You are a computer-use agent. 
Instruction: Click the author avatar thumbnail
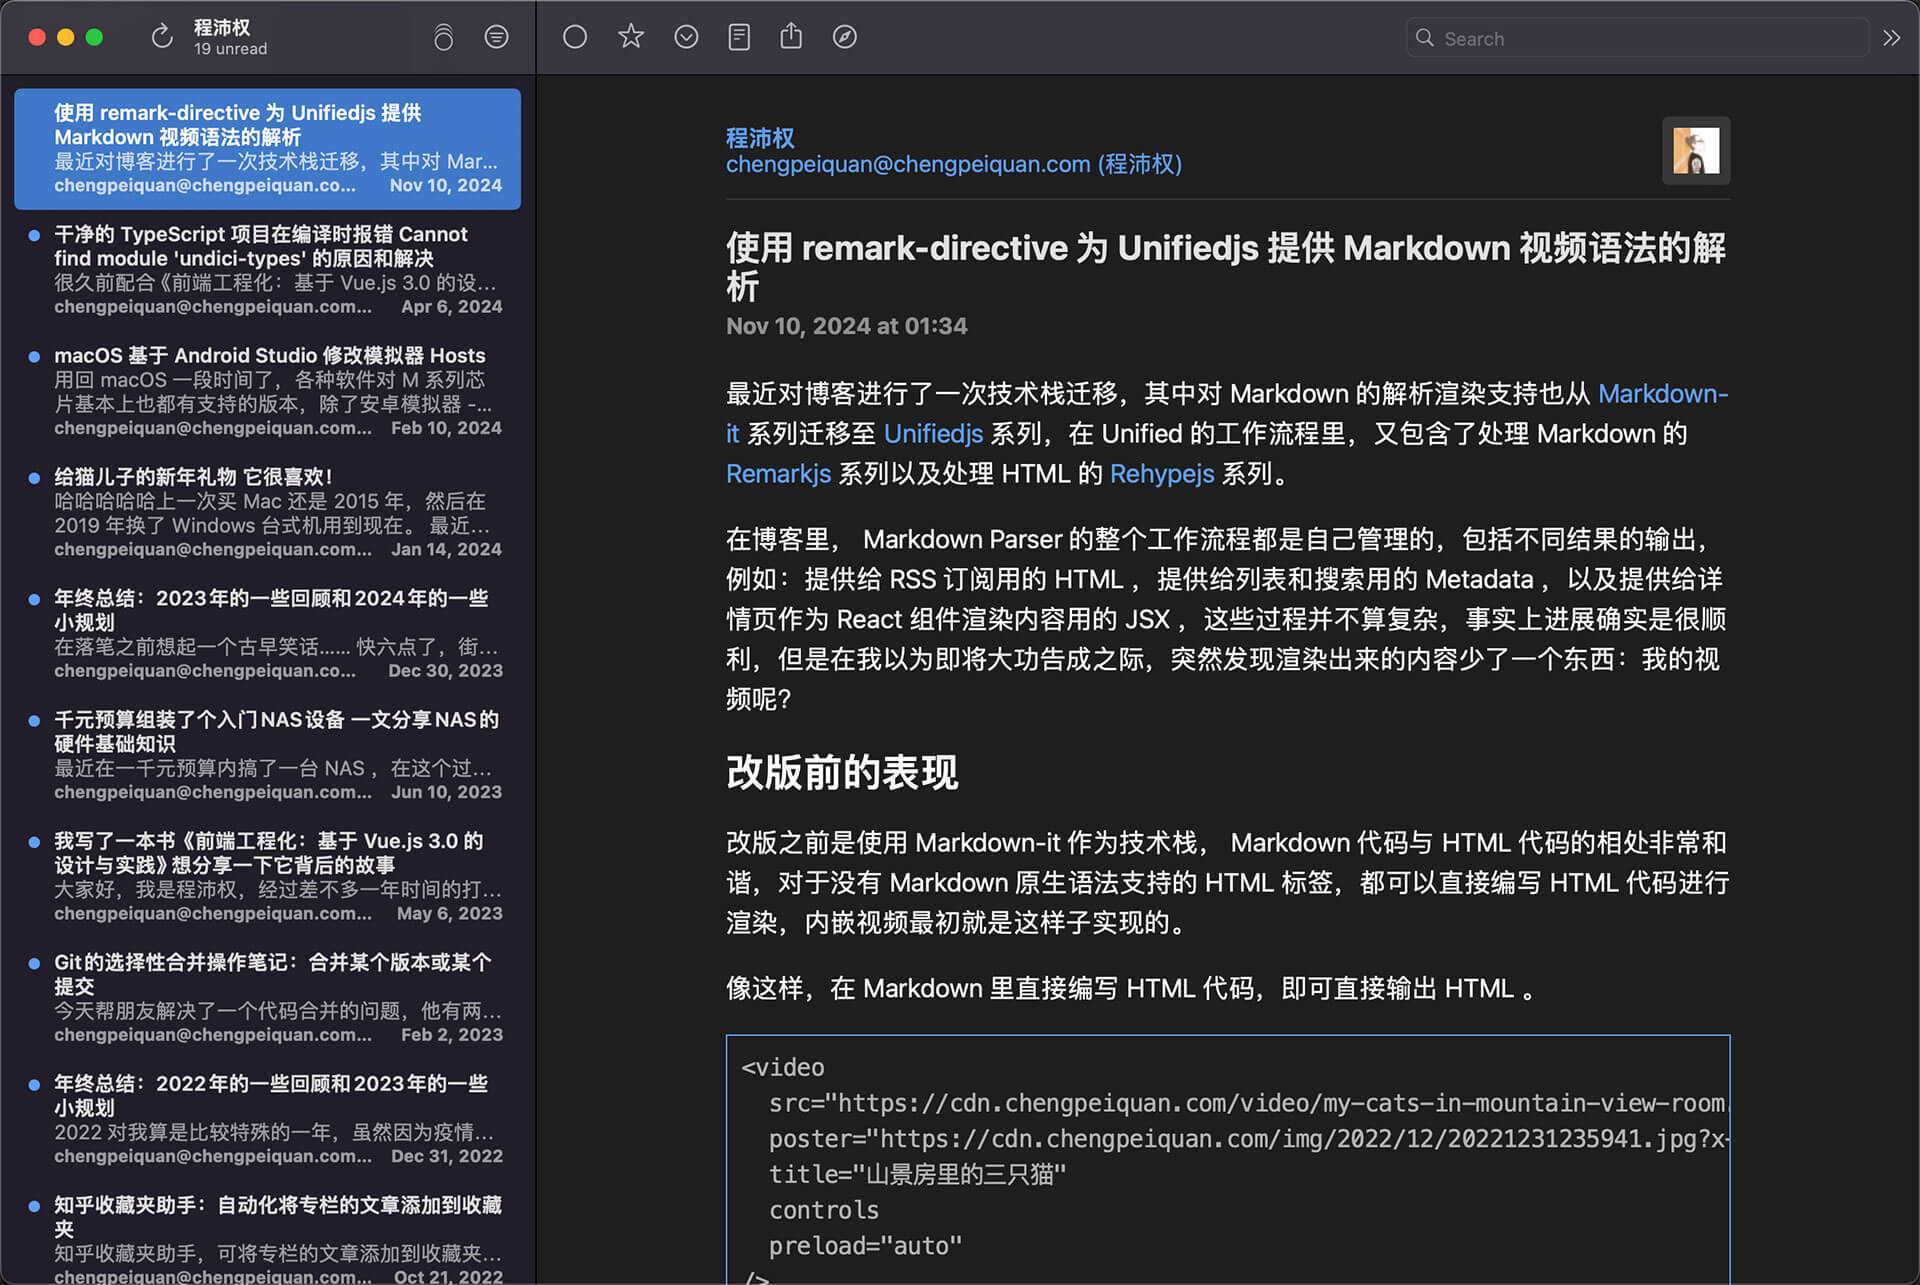1696,151
